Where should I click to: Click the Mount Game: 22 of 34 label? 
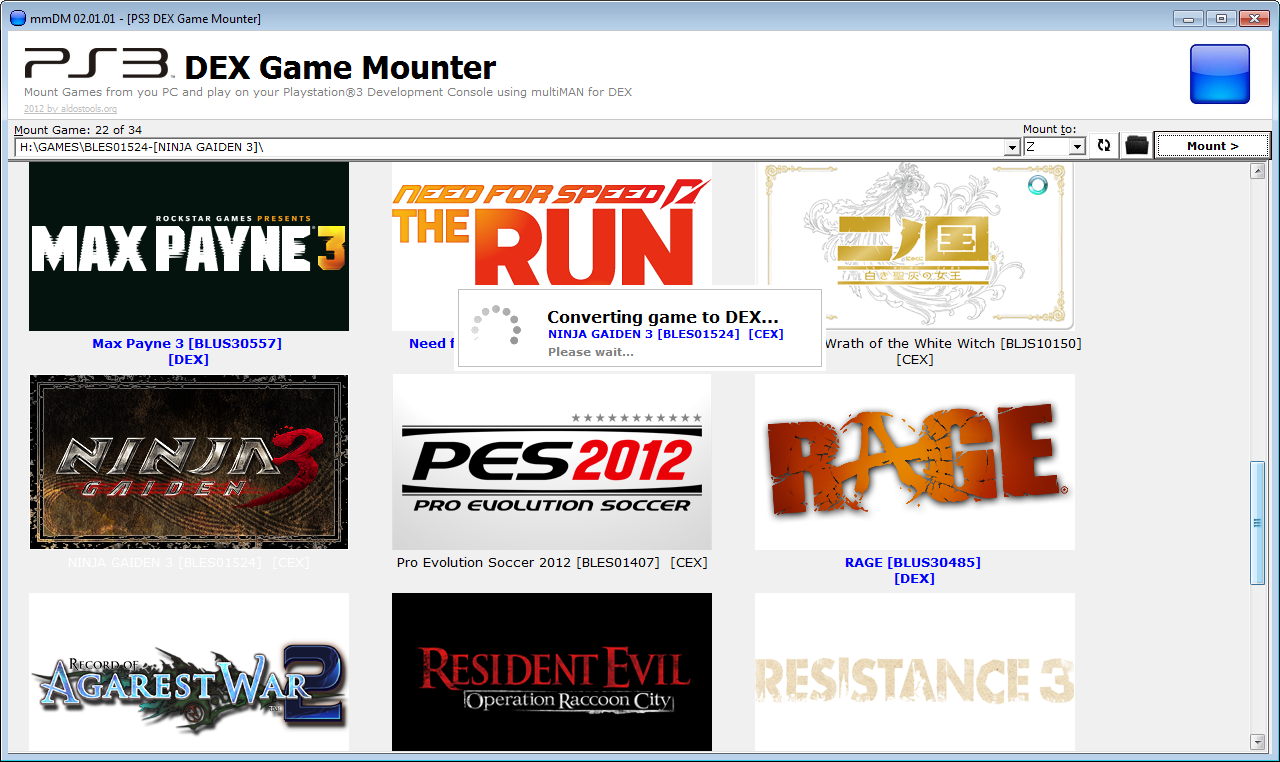[78, 130]
